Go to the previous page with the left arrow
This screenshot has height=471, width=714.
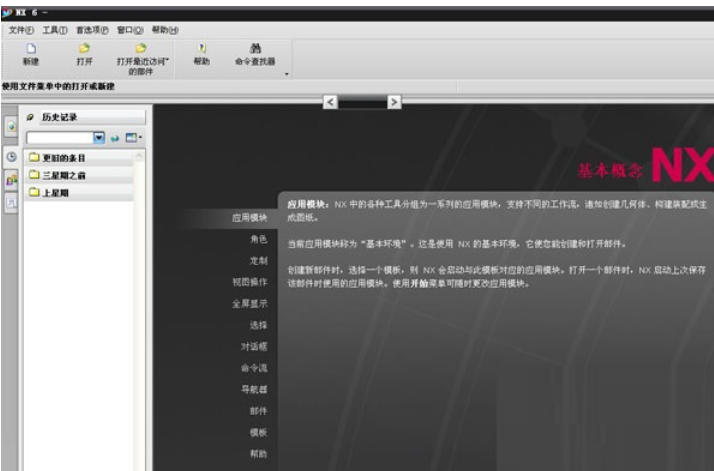tap(331, 102)
